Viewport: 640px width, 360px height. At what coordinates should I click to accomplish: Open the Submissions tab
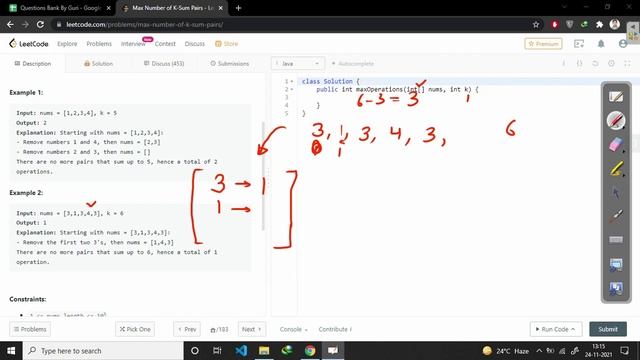point(230,64)
